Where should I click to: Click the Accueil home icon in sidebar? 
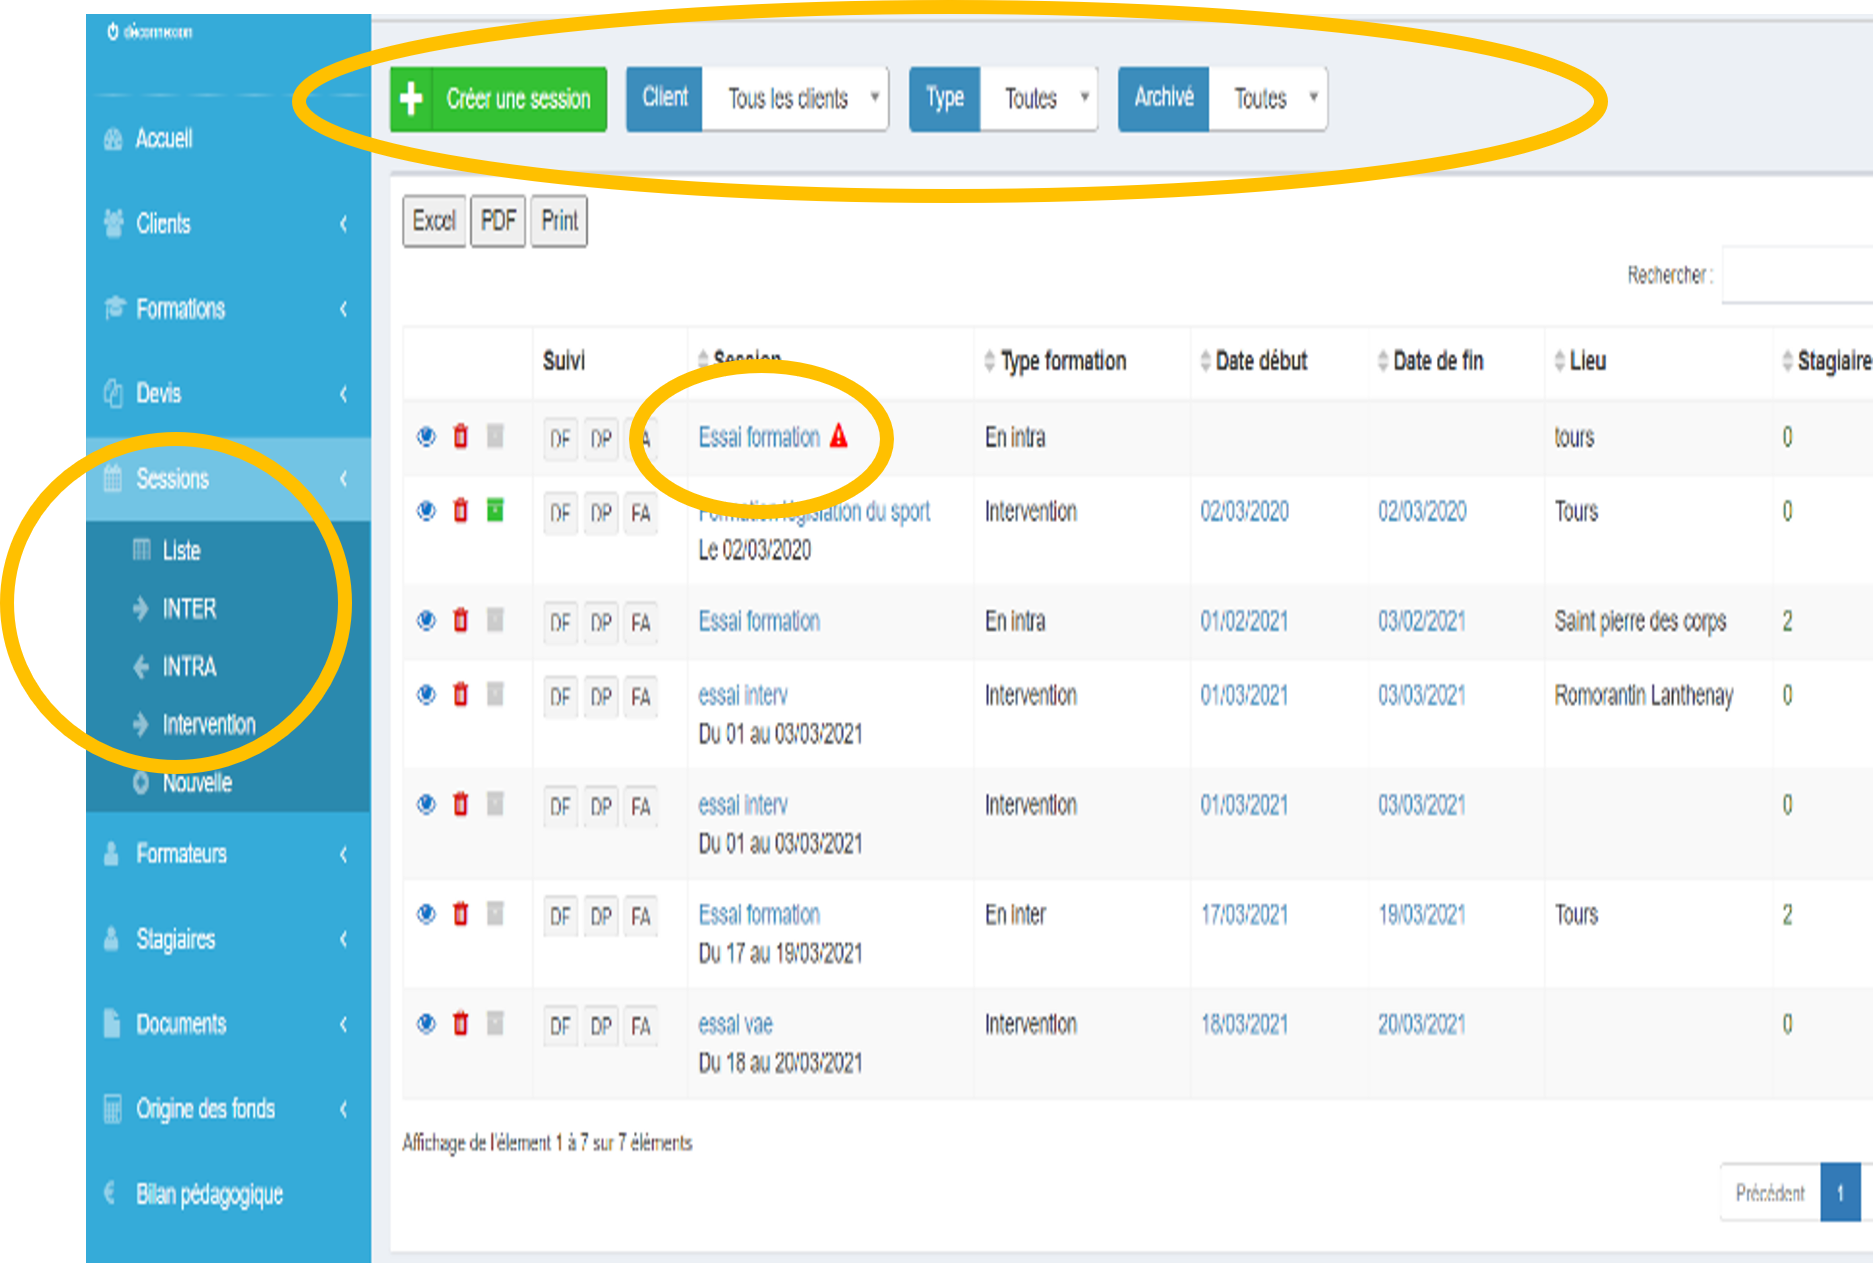[x=113, y=139]
